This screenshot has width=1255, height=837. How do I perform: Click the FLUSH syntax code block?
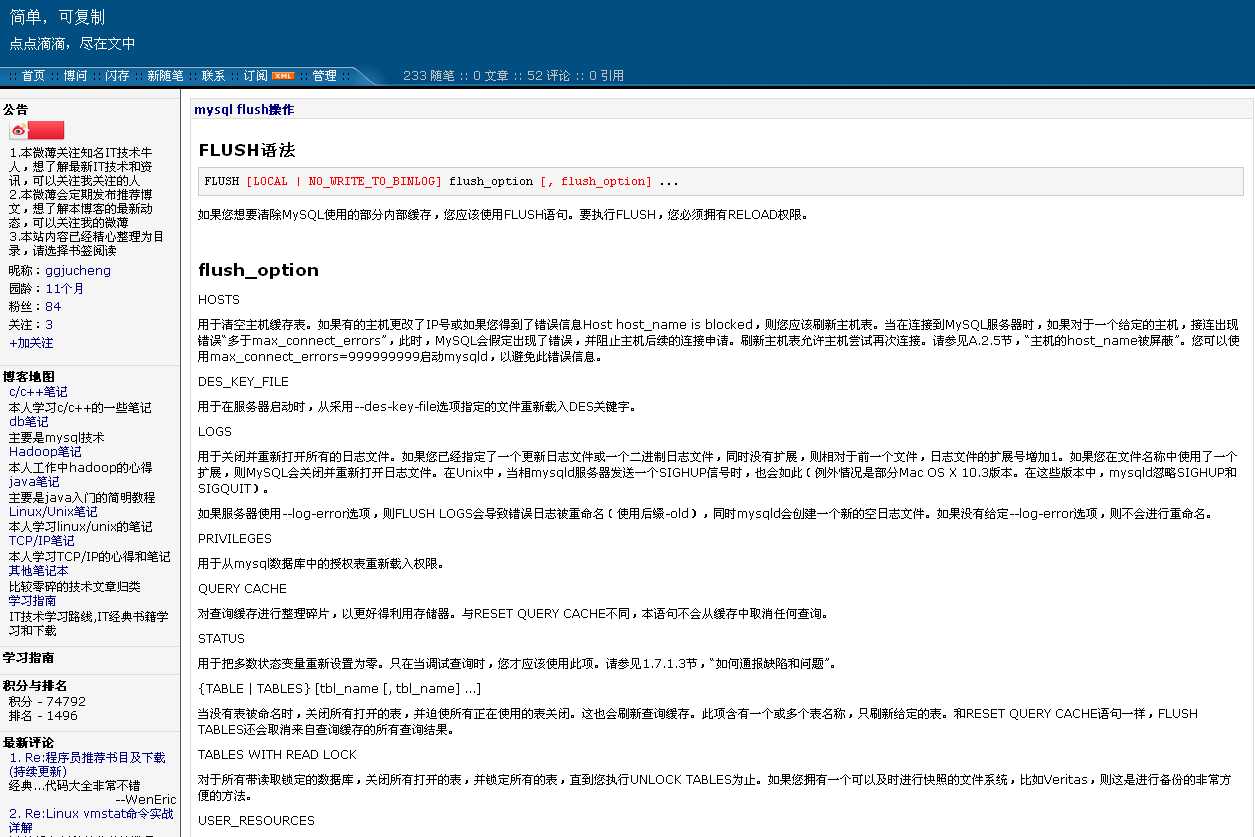720,181
